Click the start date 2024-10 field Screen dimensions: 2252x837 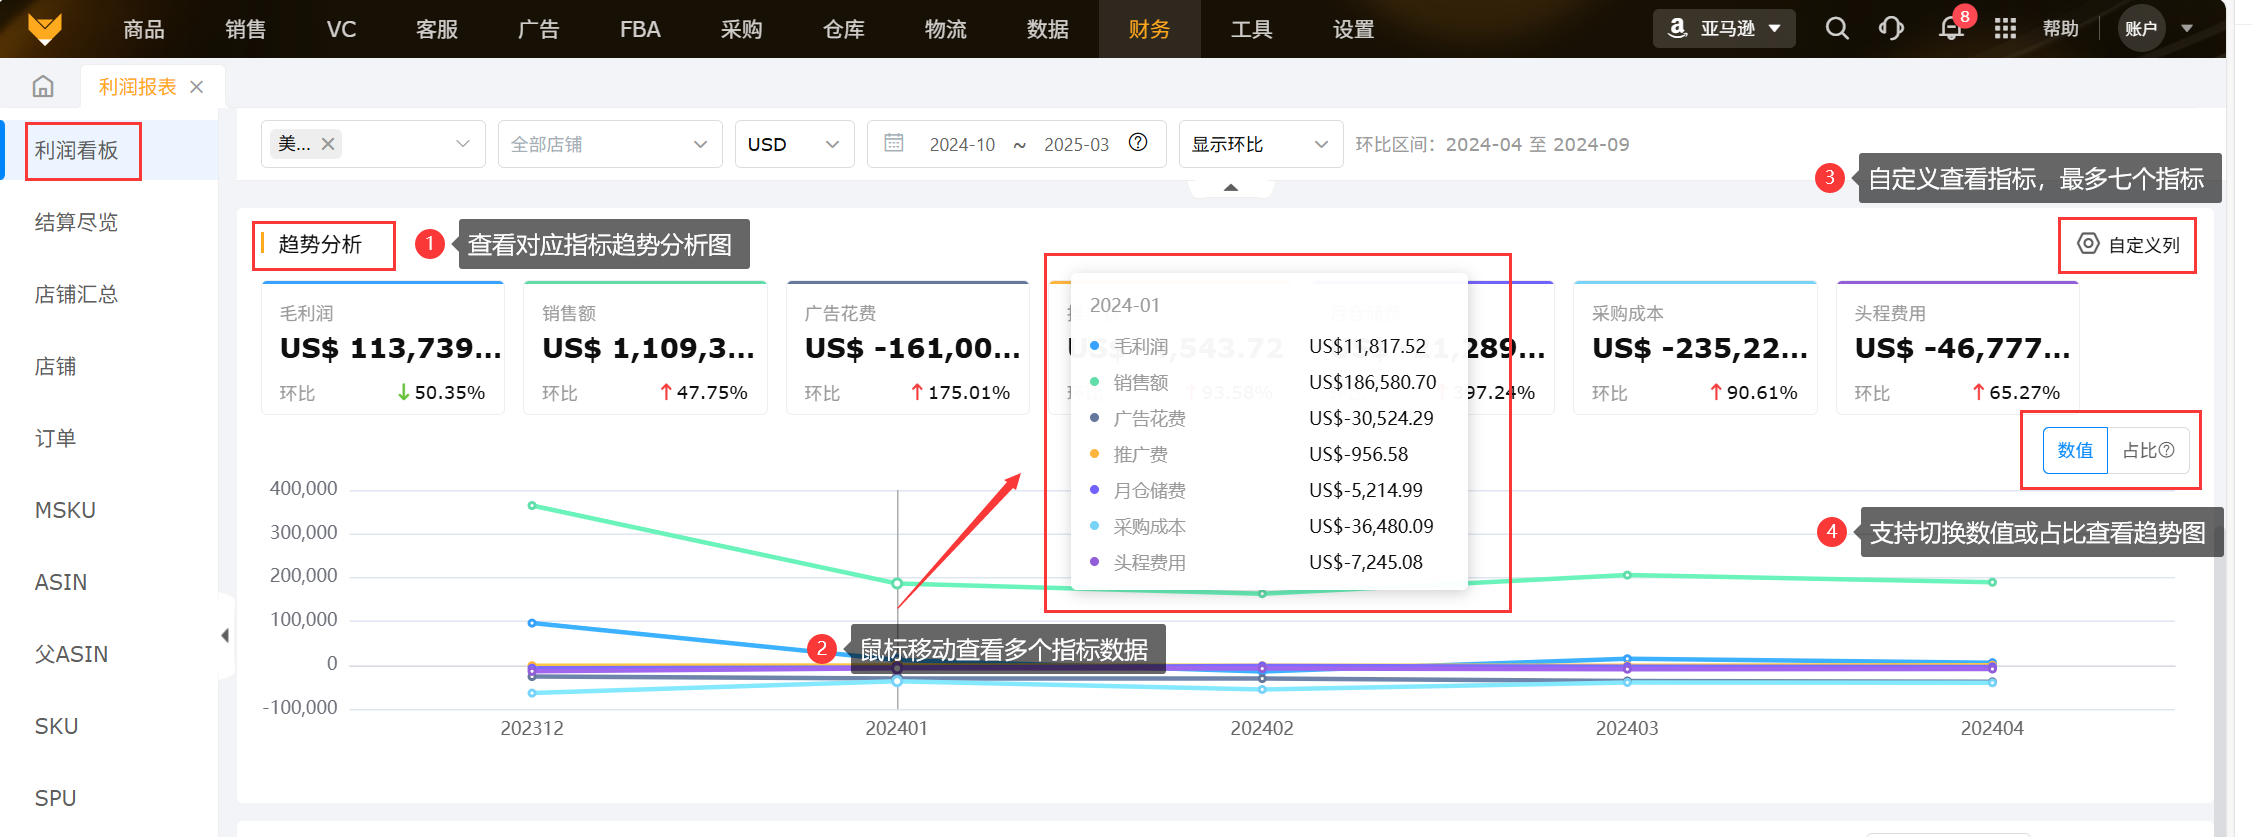coord(962,144)
